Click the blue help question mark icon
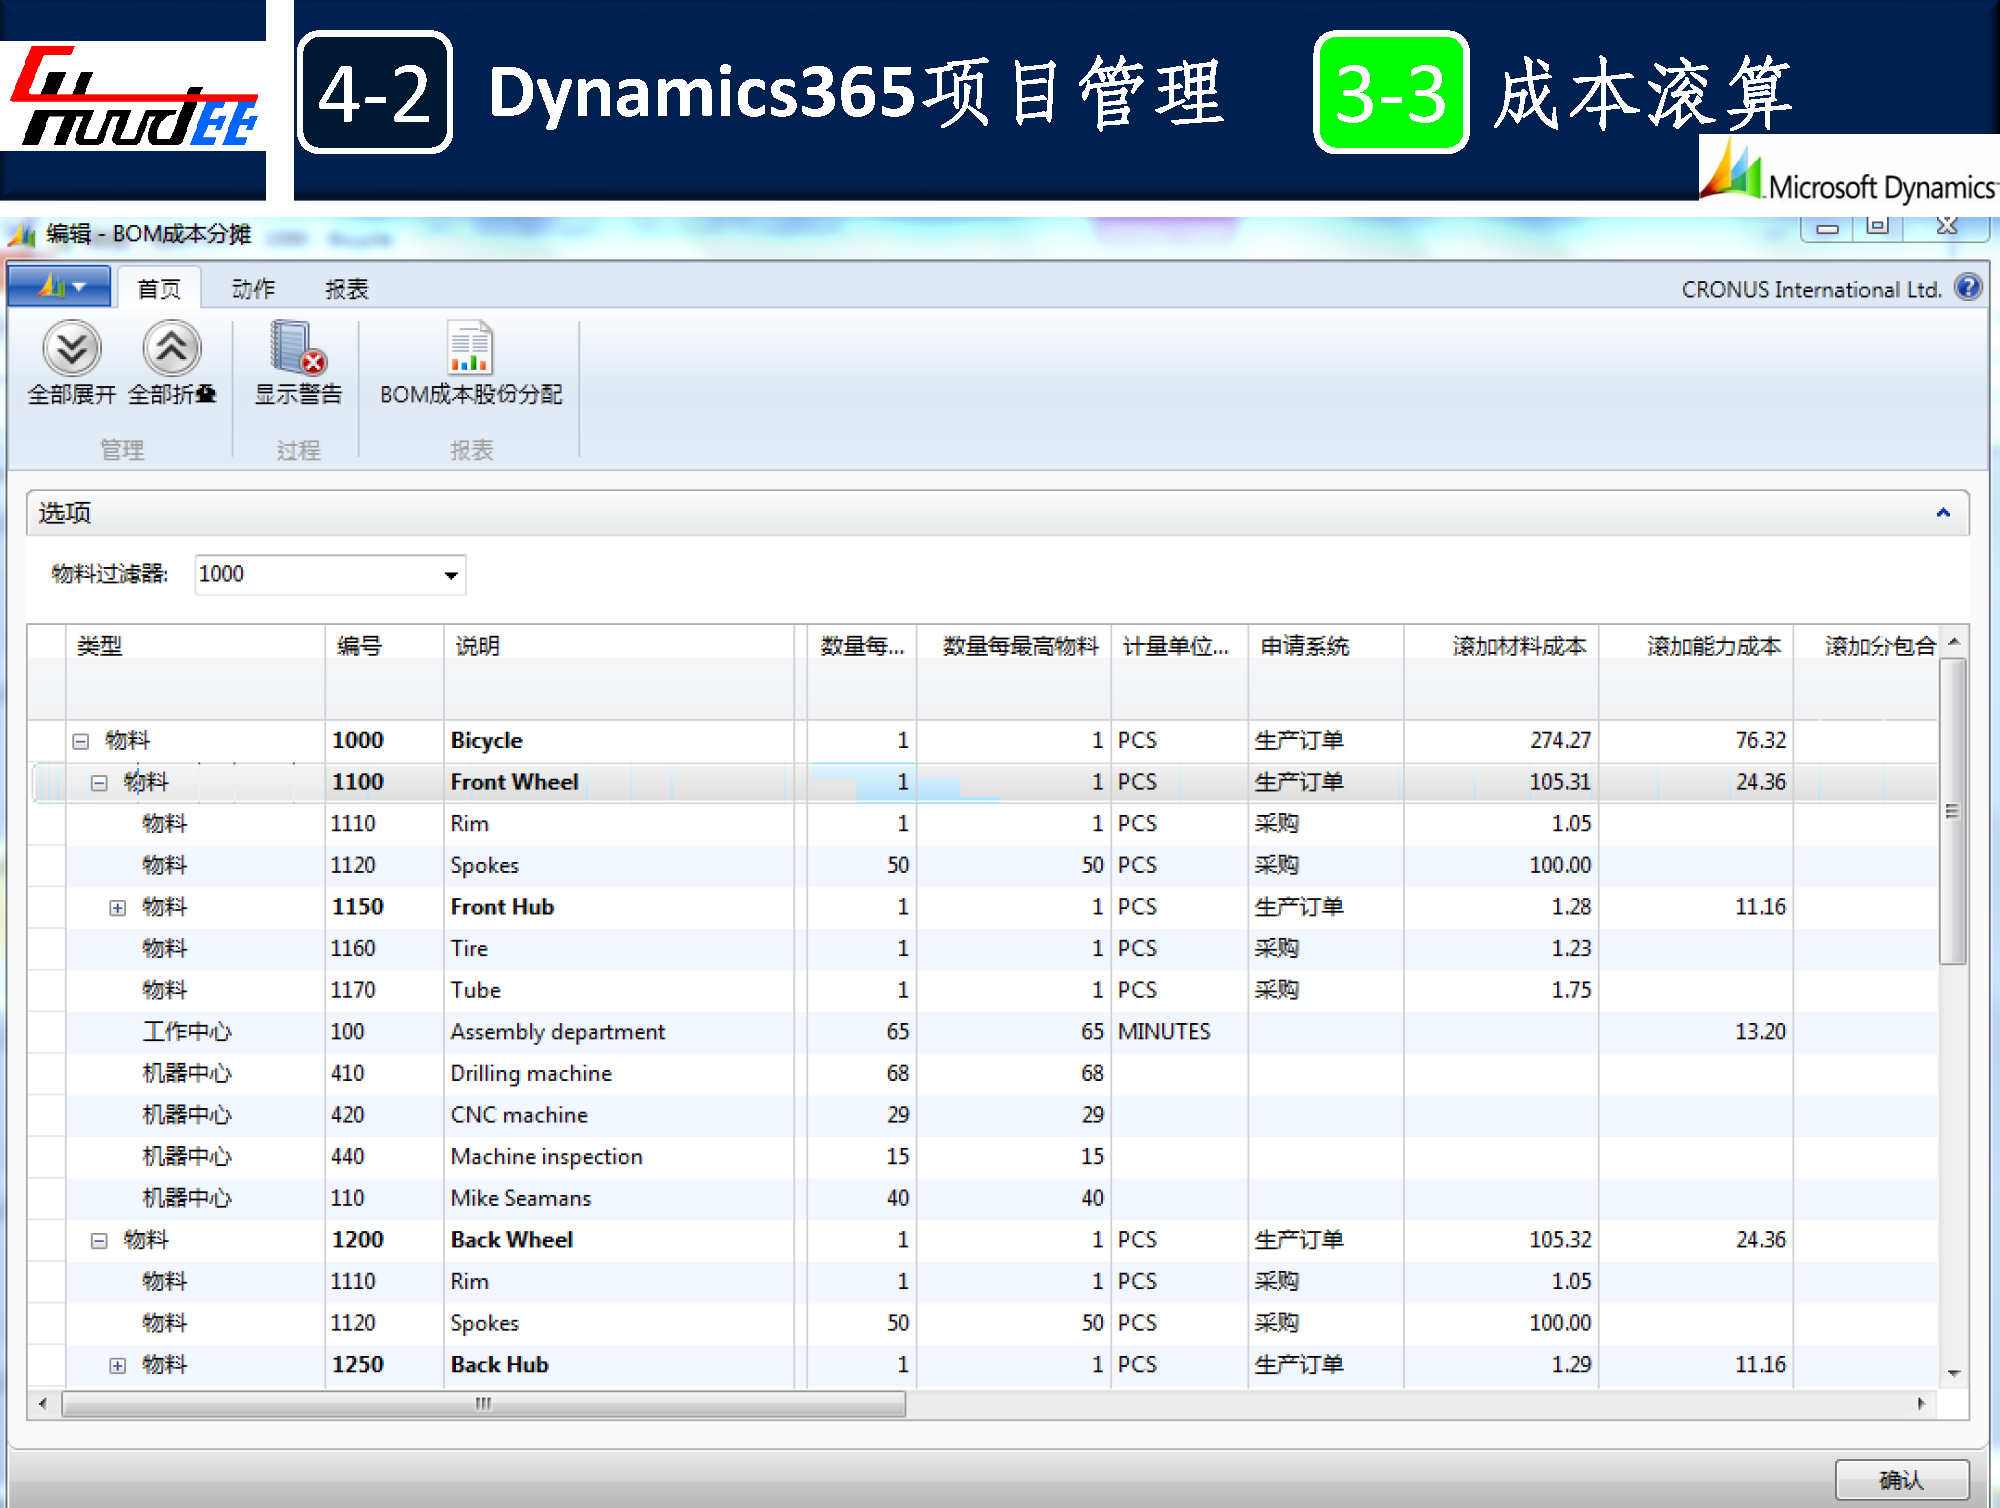 pos(1968,288)
